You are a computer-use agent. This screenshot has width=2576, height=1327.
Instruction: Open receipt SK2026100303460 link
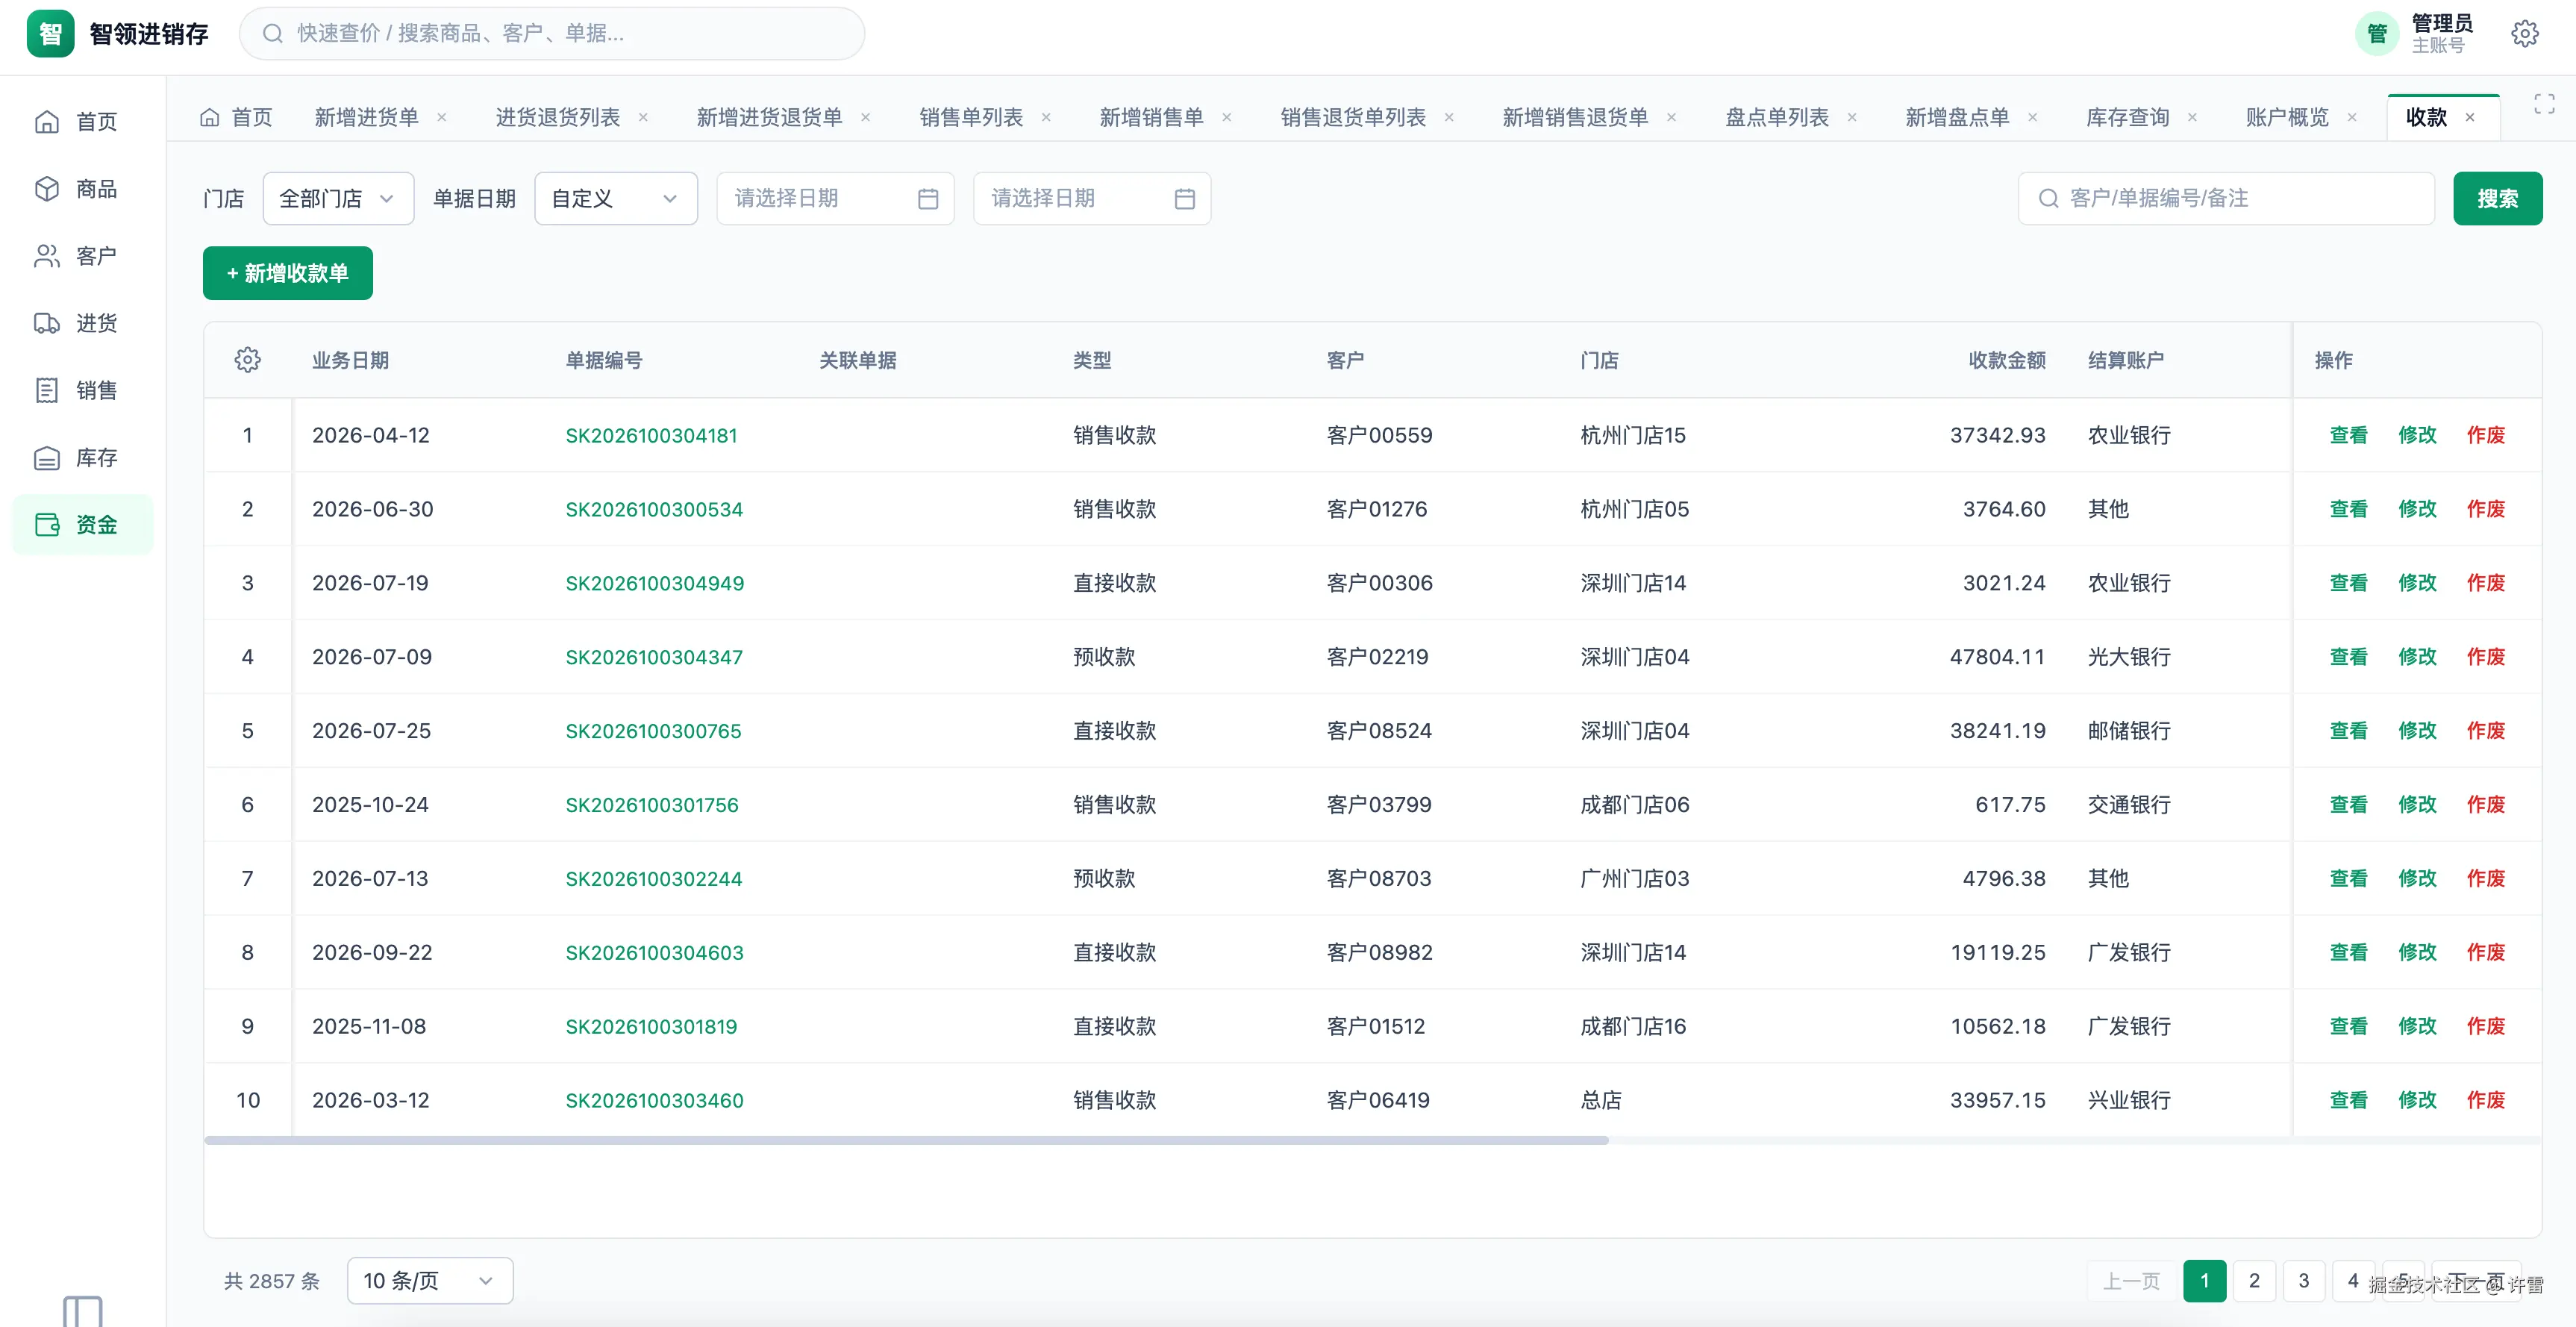point(654,1100)
